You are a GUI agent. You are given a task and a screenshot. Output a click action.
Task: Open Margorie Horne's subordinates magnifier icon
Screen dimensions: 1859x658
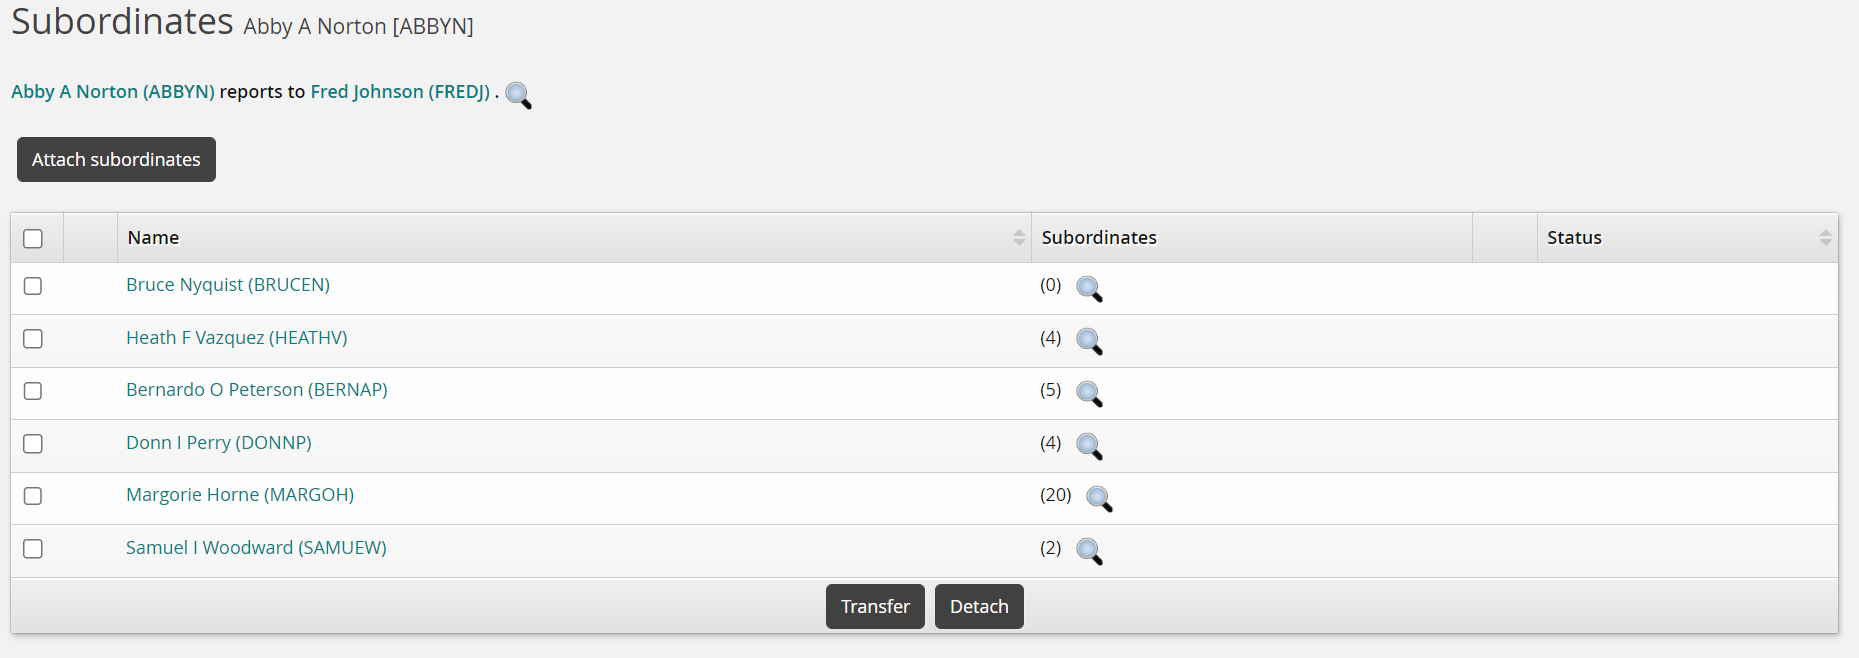(x=1099, y=499)
